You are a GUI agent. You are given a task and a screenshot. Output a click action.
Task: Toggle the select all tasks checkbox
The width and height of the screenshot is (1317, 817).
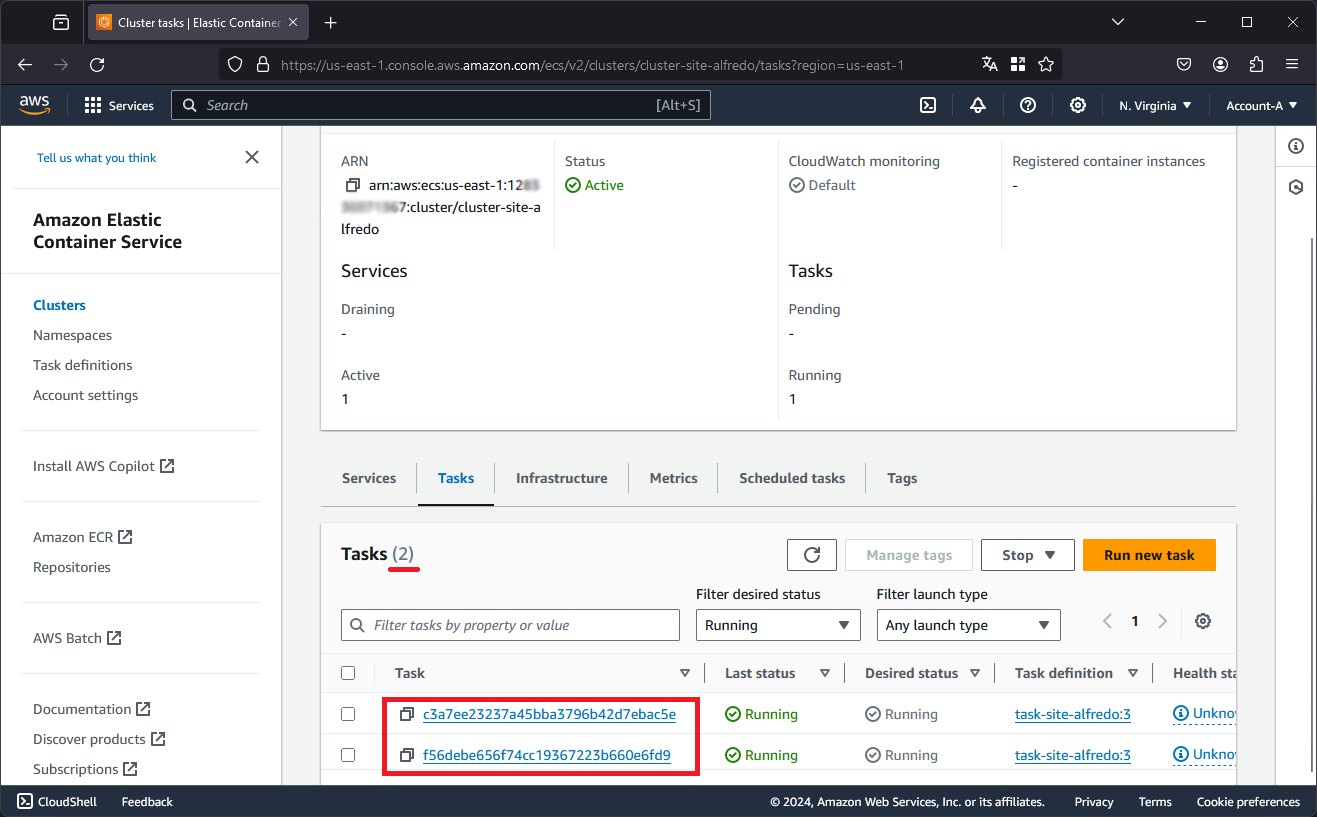point(348,673)
